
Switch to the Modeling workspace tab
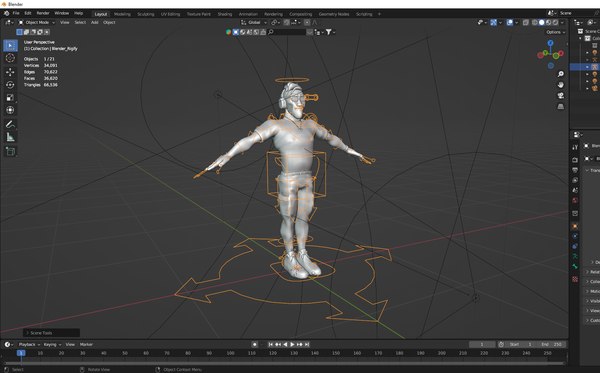point(122,14)
